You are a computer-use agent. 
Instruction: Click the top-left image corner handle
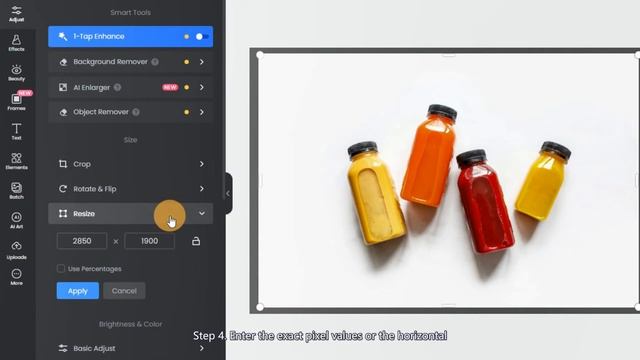coord(260,55)
